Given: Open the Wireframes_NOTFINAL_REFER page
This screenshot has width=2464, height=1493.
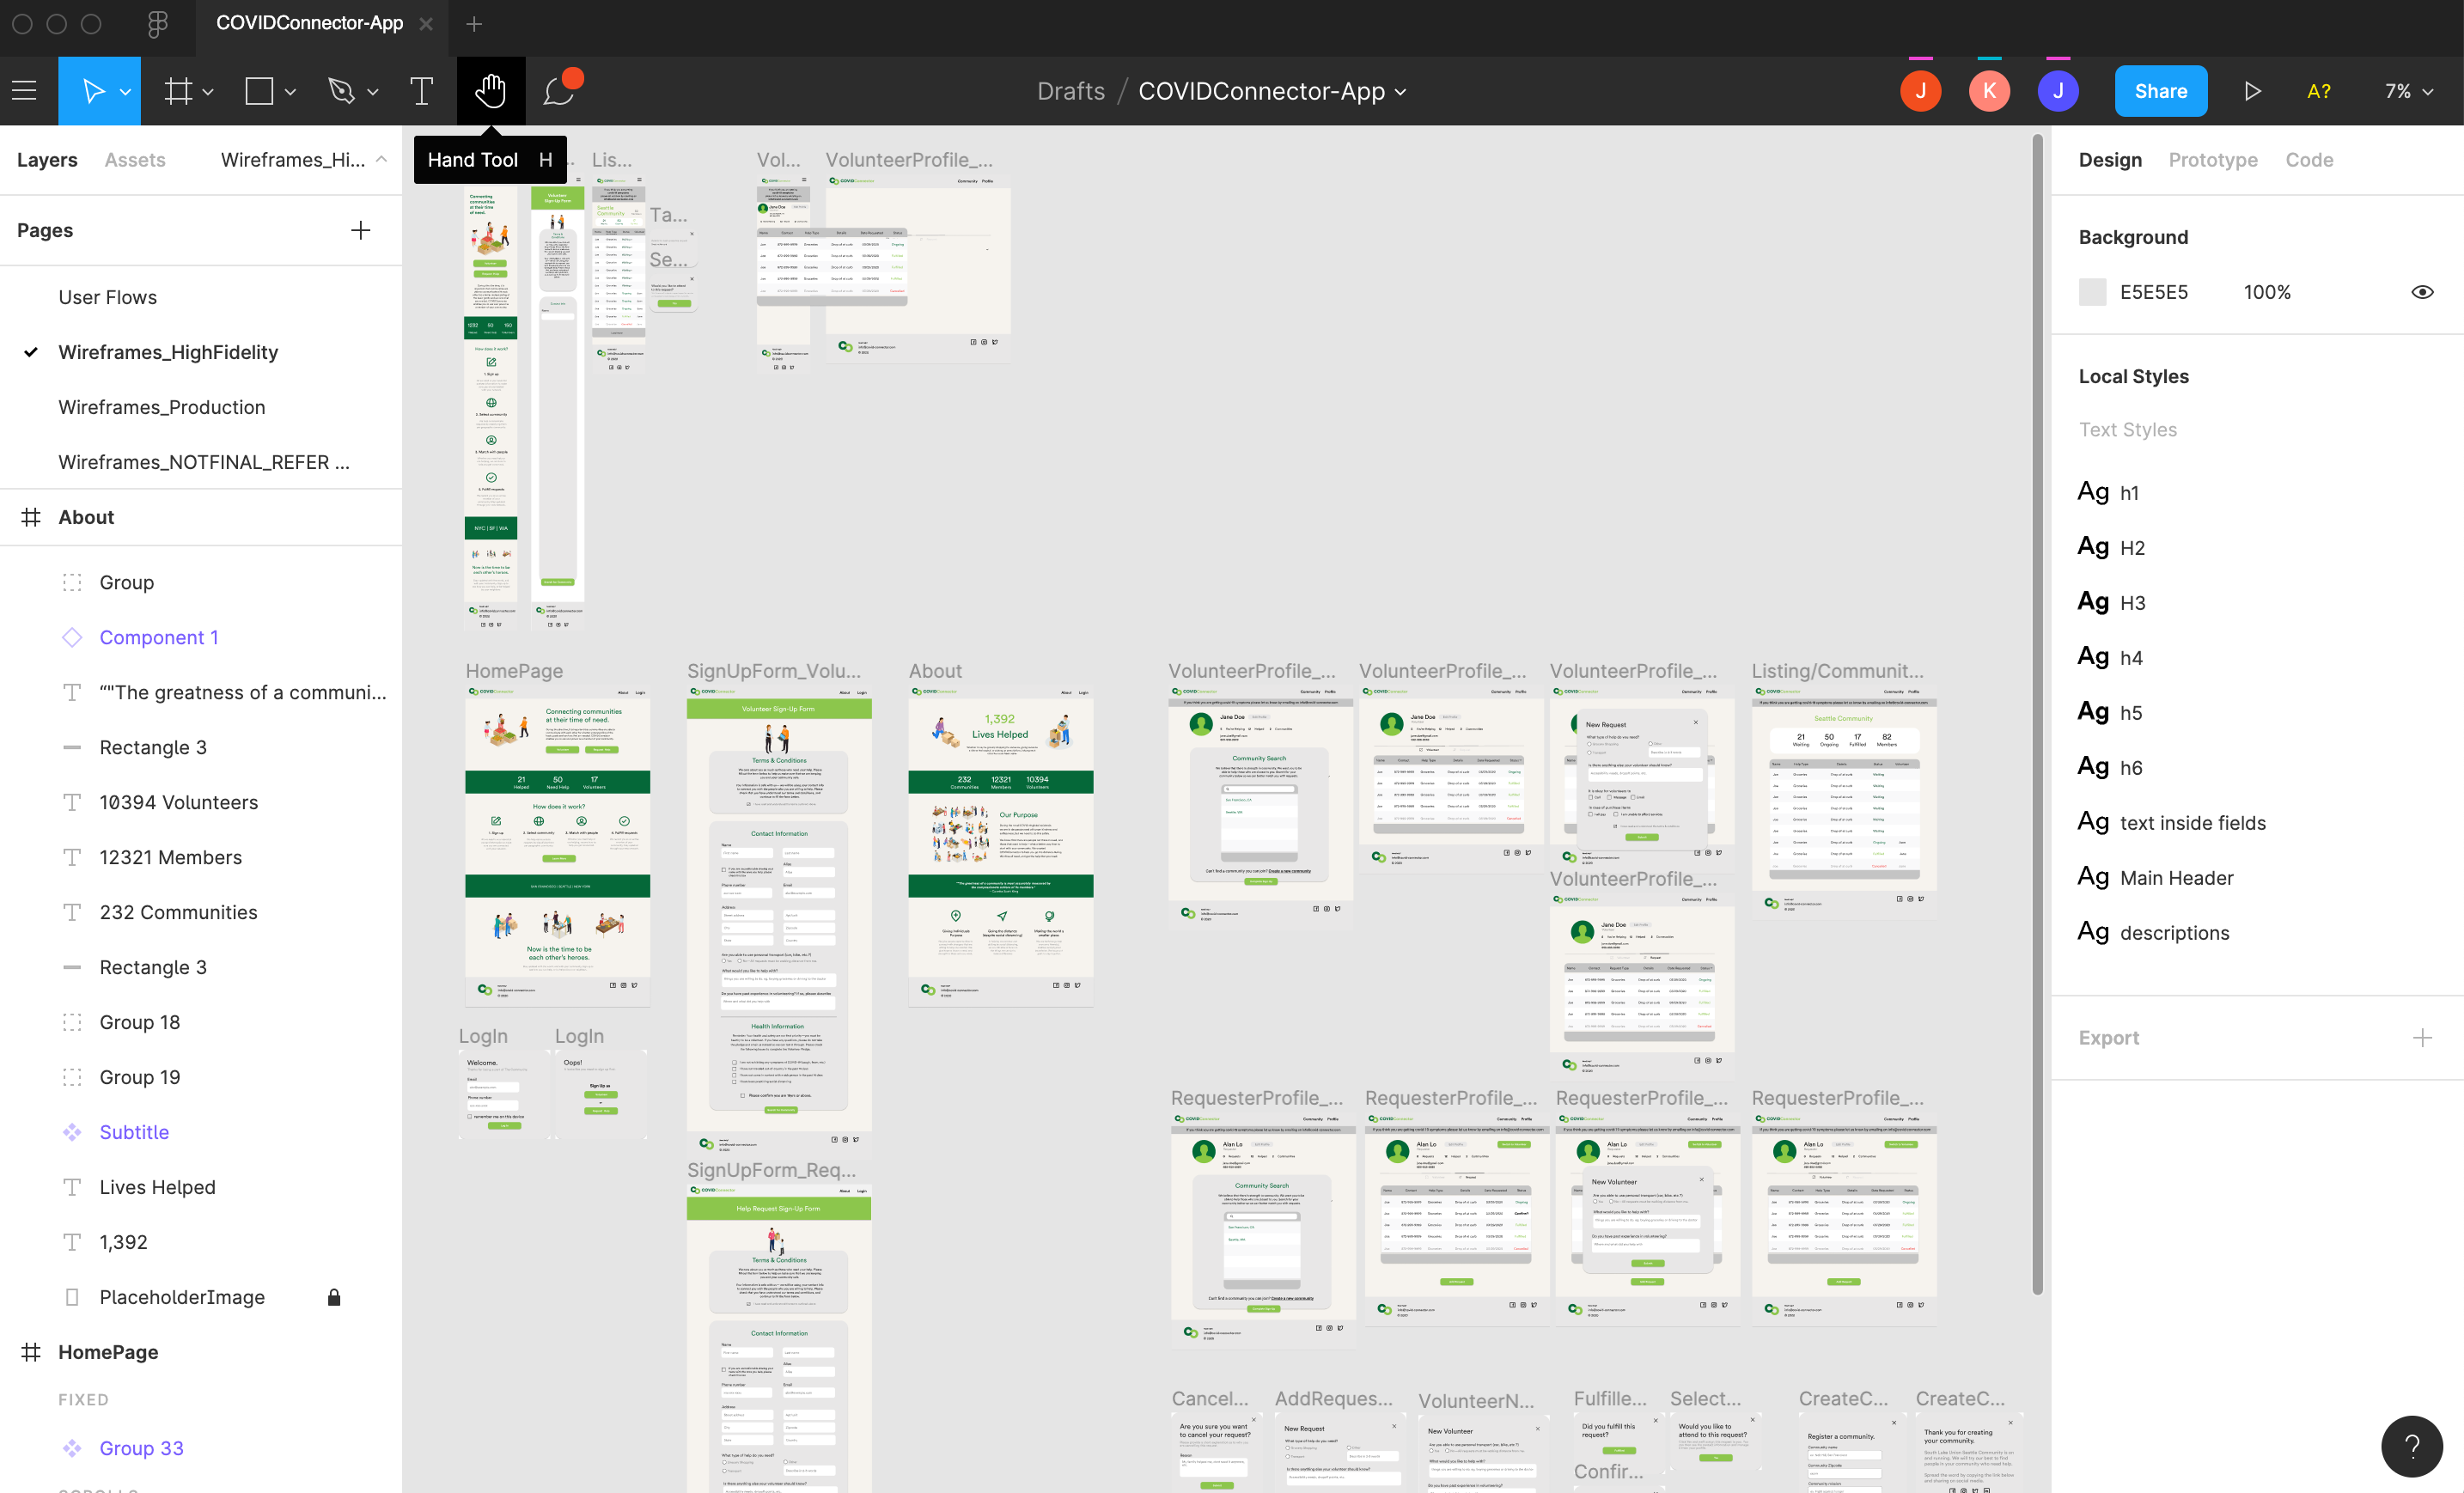Looking at the screenshot, I should pos(203,462).
